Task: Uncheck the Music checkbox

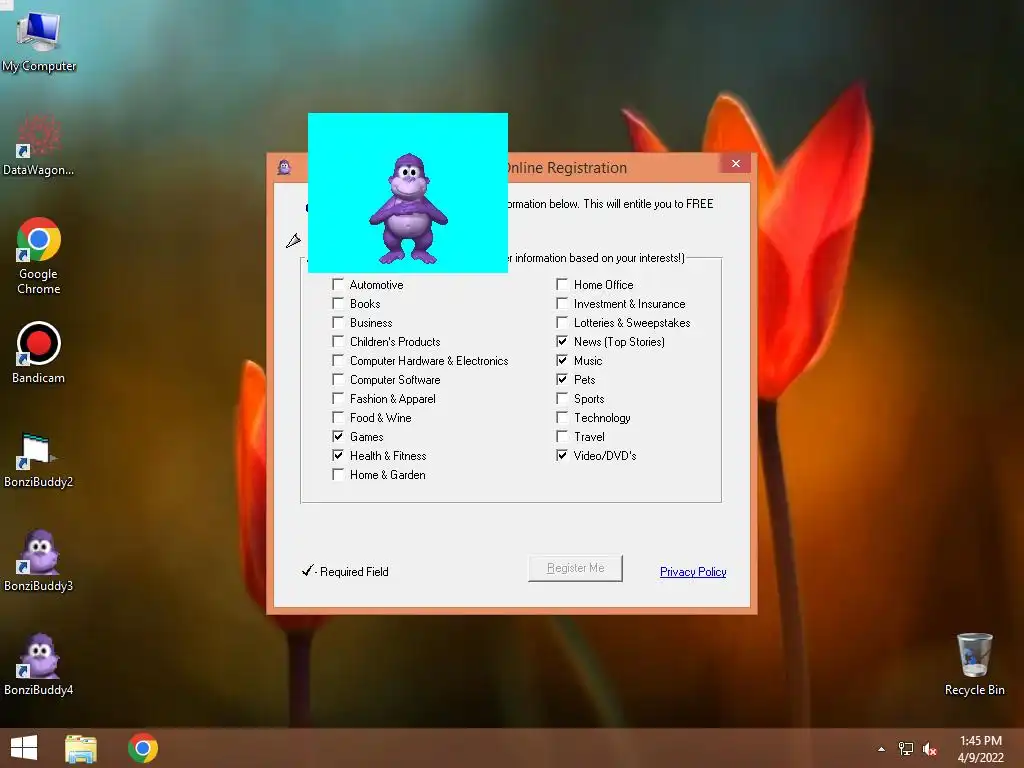Action: (562, 360)
